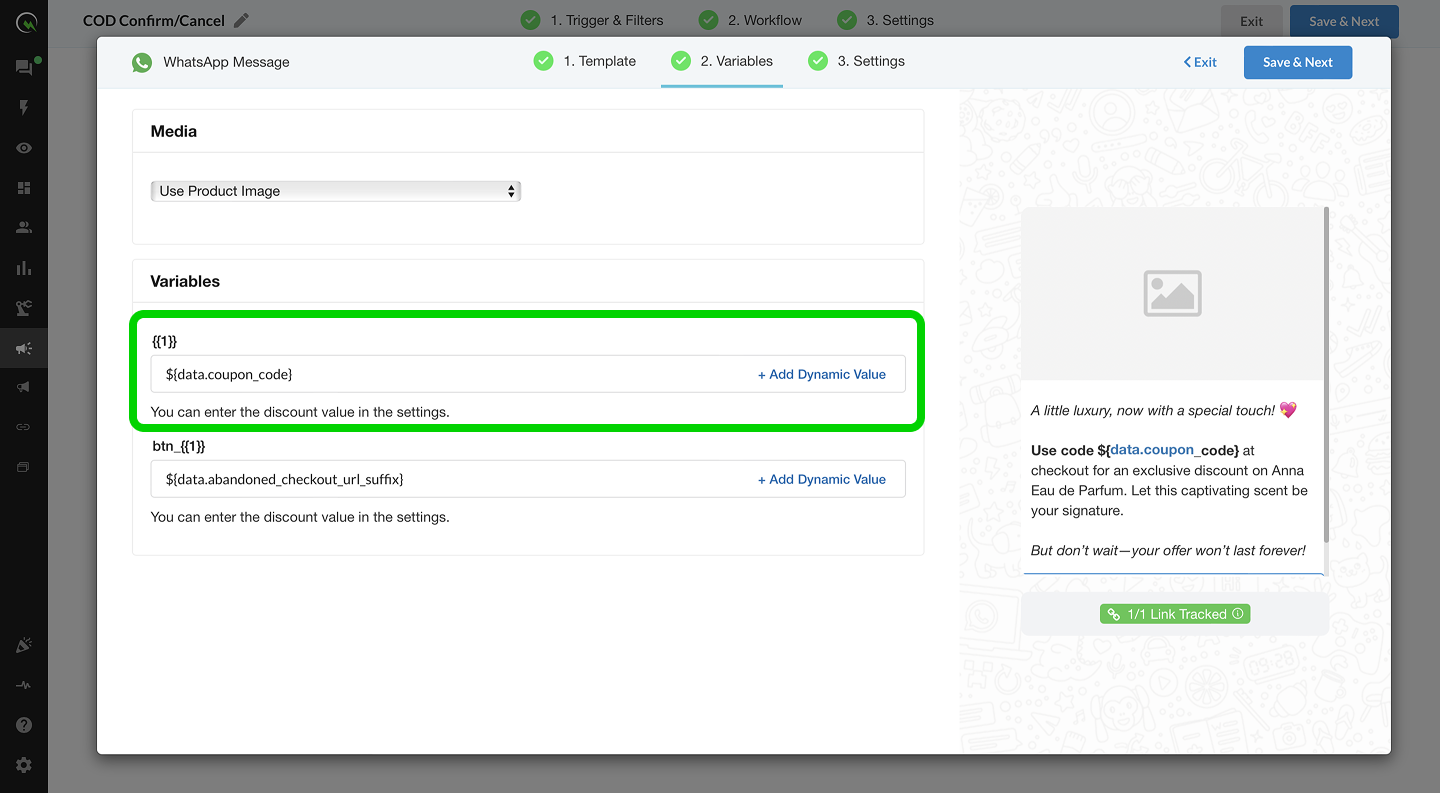Open the dashboard grid icon
The image size is (1440, 793).
pyautogui.click(x=24, y=188)
